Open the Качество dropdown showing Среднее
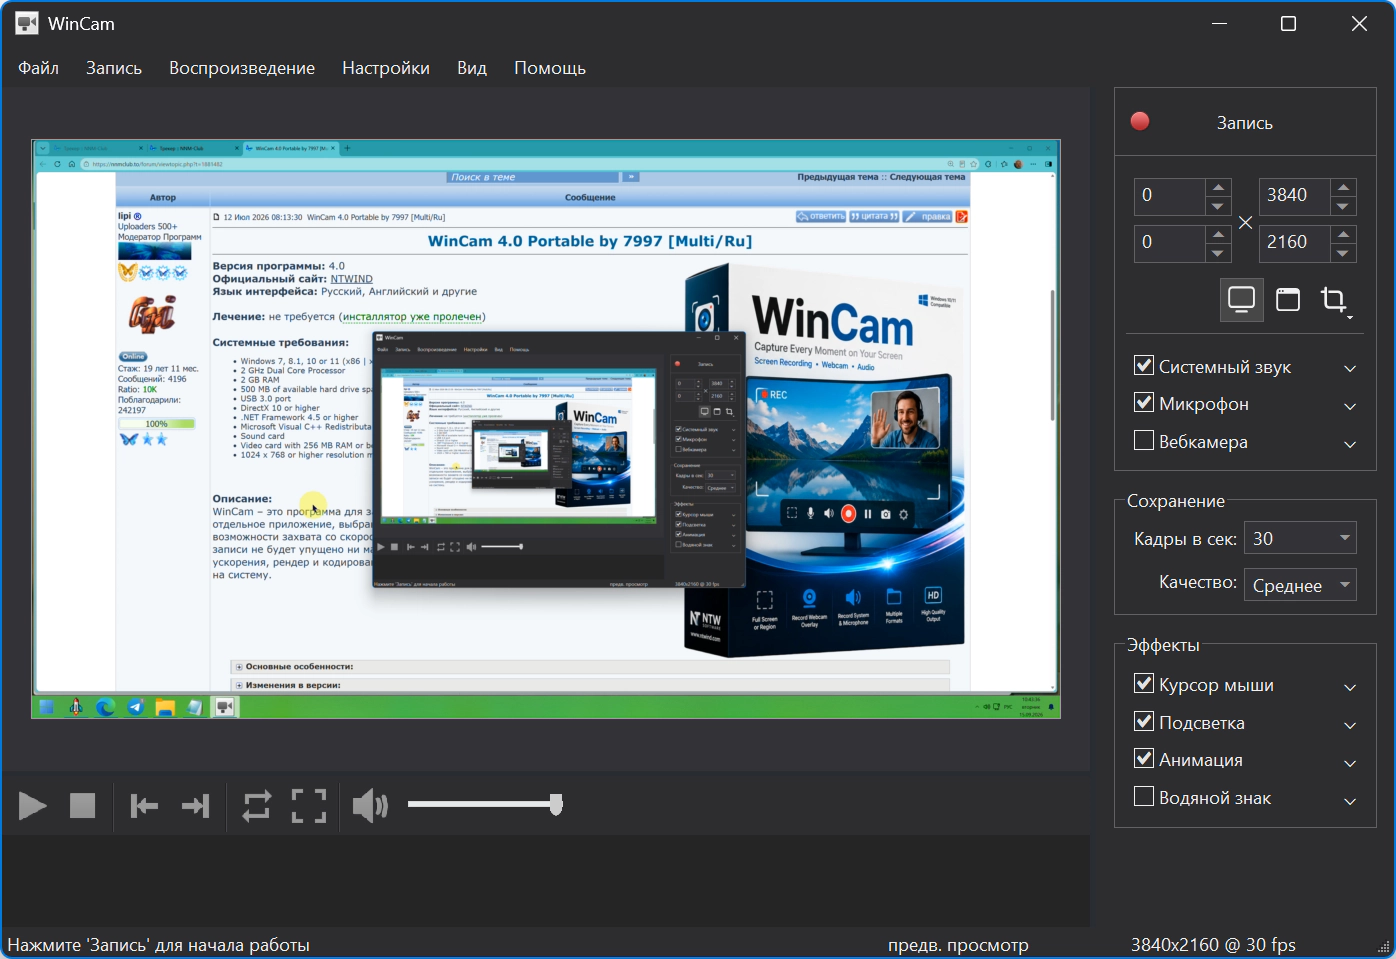The image size is (1396, 959). tap(1300, 585)
